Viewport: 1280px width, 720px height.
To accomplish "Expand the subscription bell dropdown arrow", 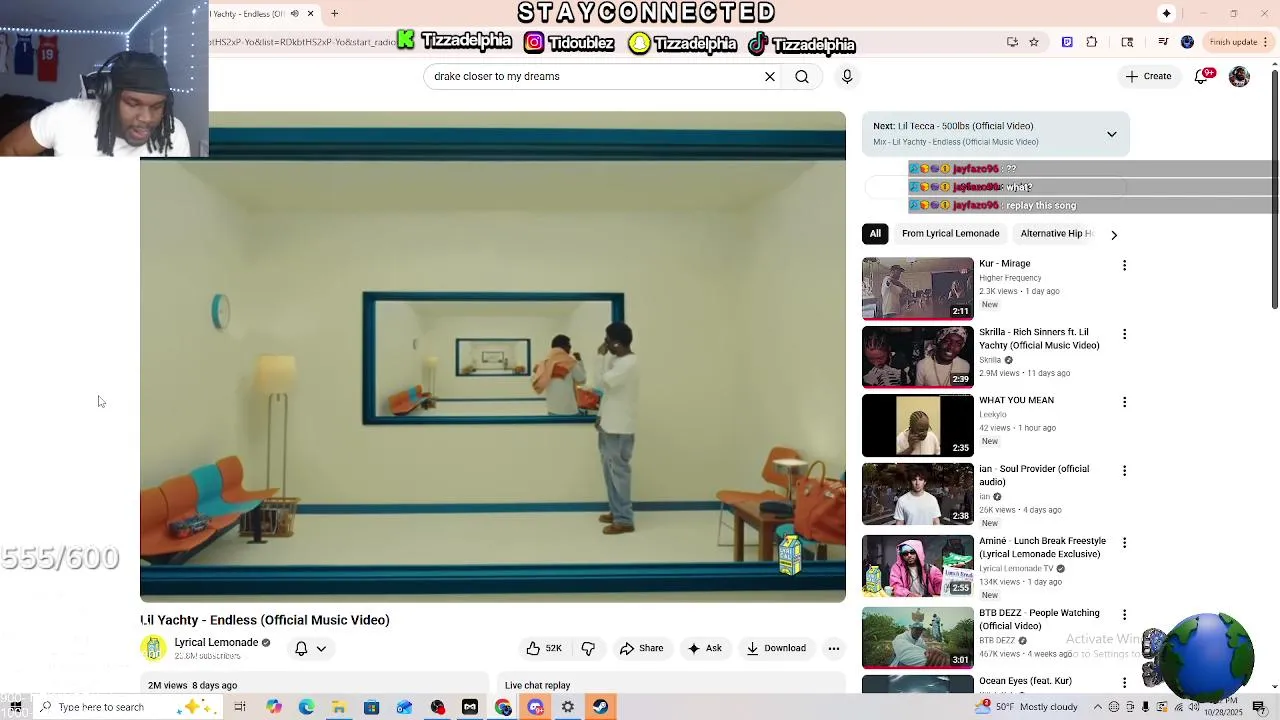I will (321, 648).
